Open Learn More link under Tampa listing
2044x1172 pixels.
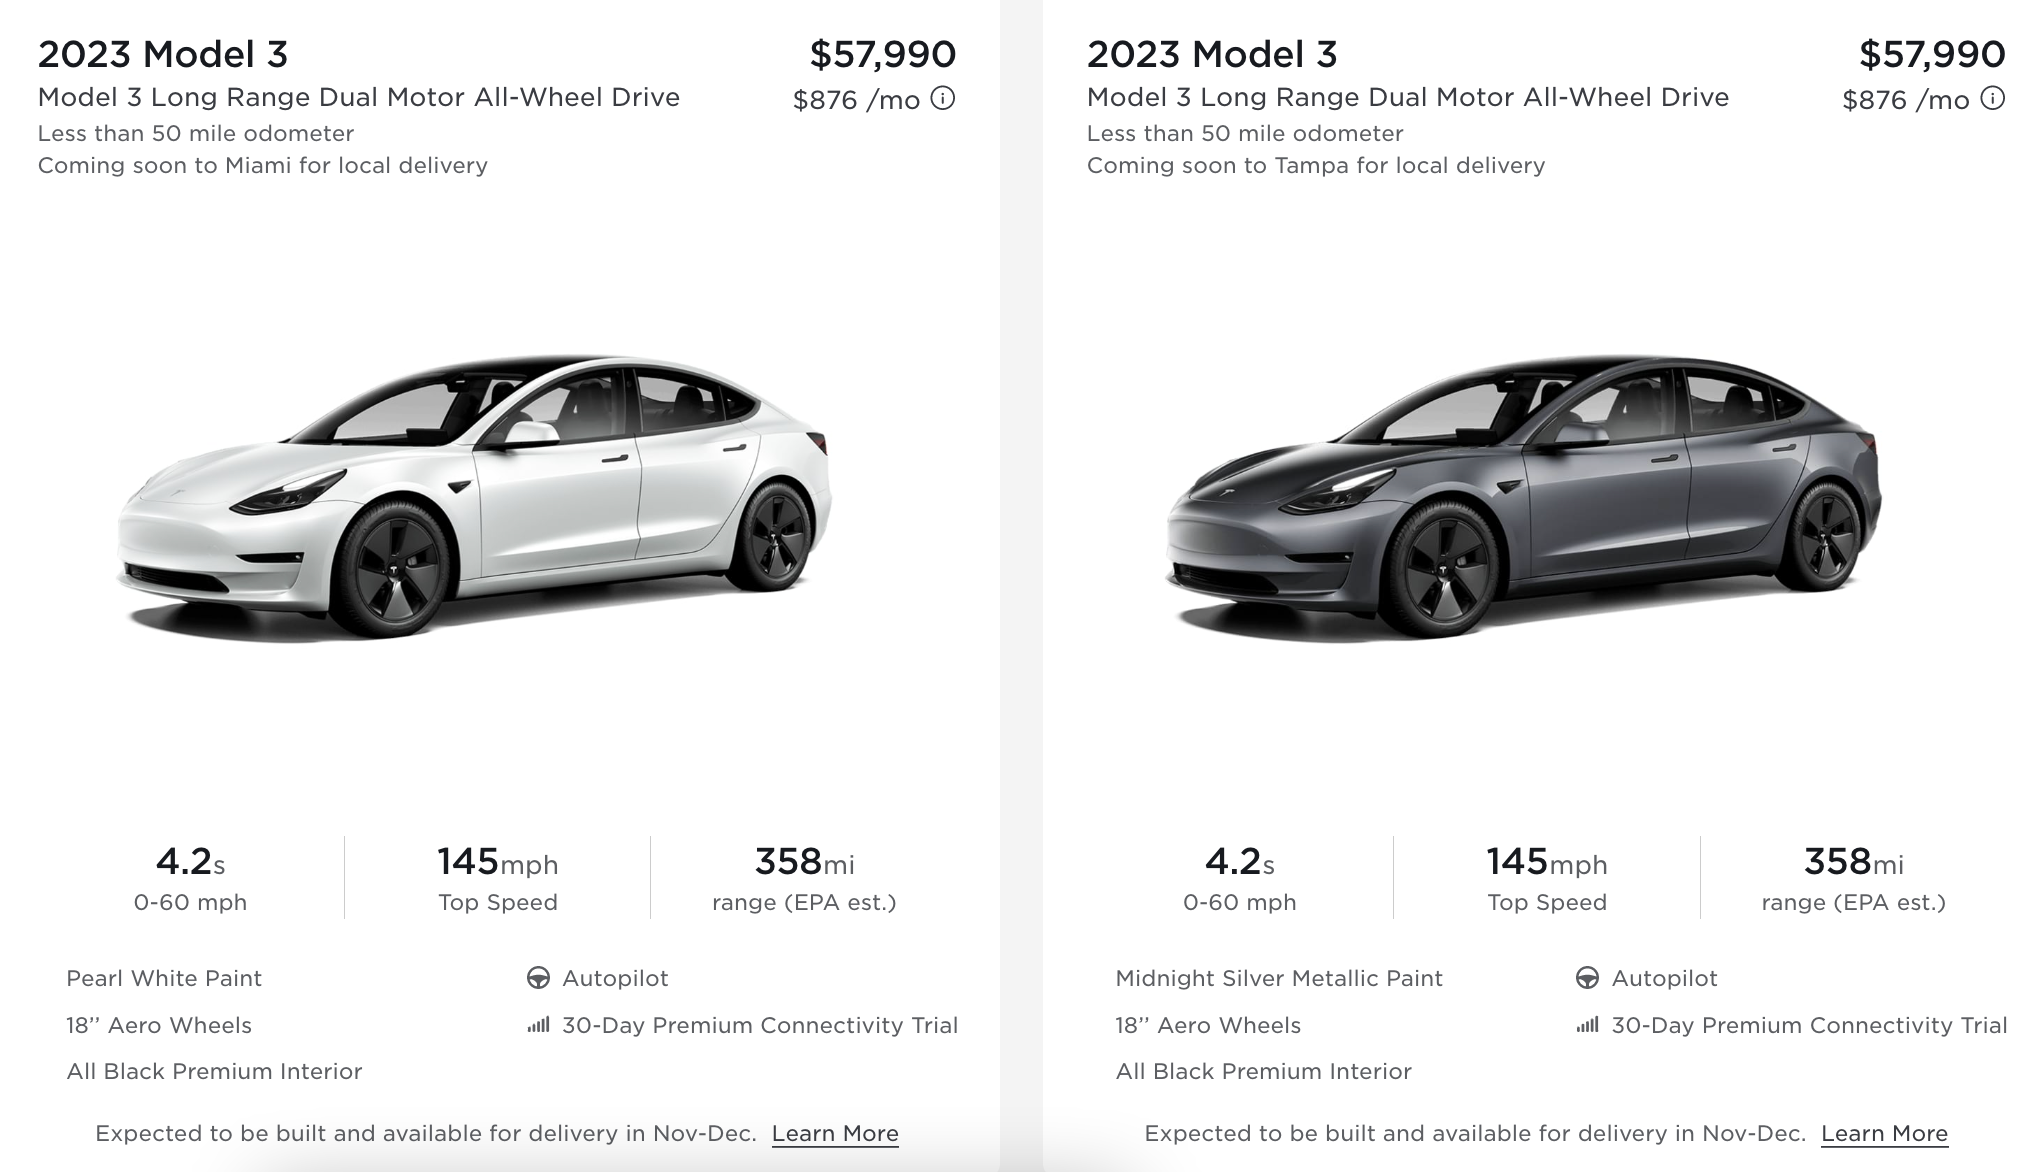(1884, 1134)
